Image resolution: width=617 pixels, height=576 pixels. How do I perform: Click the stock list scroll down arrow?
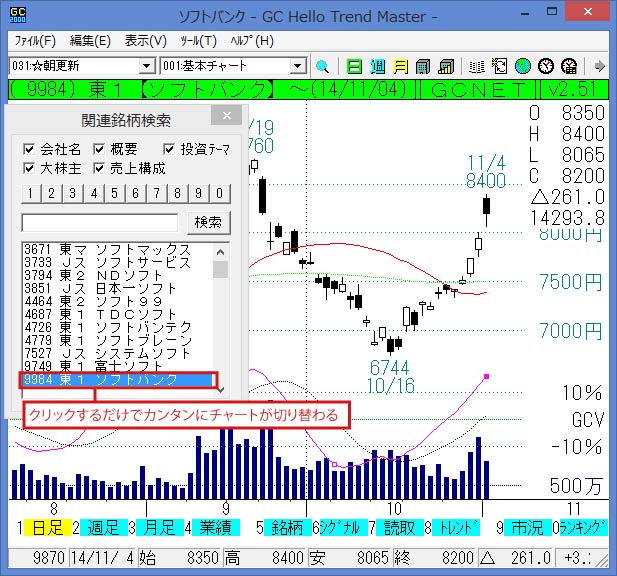221,390
